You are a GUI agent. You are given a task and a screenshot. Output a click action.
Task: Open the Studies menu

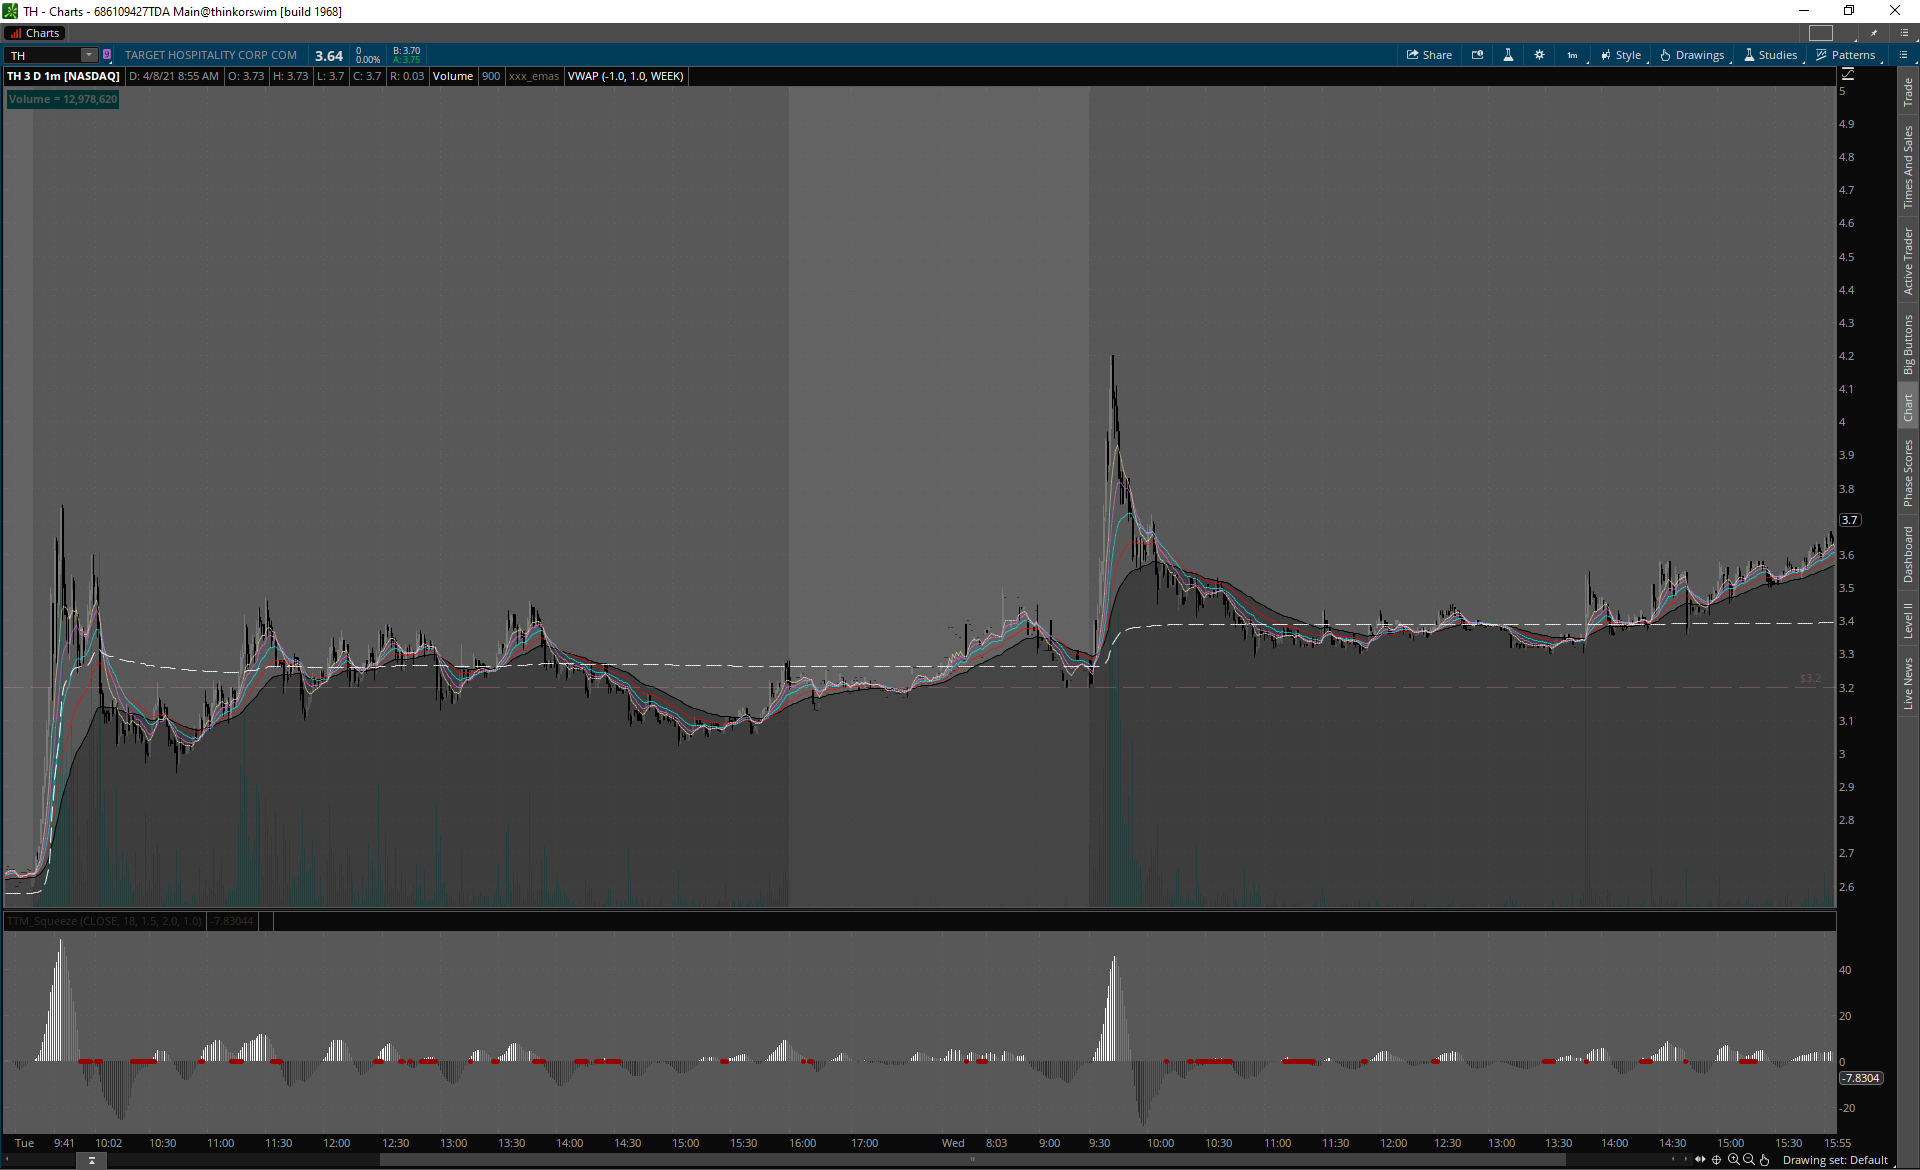click(x=1771, y=55)
